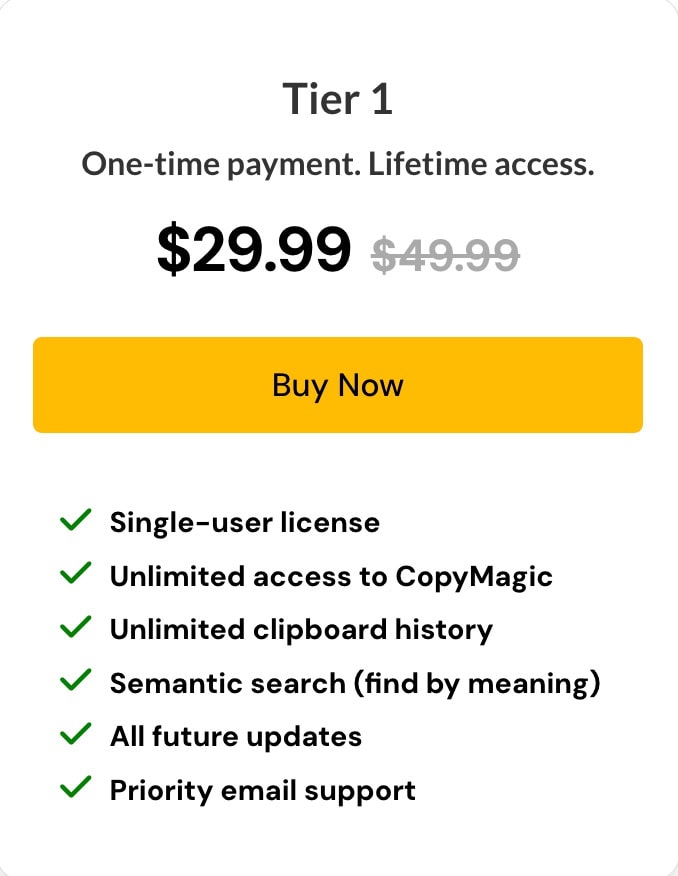Click the Unlimited clipboard history feature text
Screen dimensions: 678x876
[301, 630]
